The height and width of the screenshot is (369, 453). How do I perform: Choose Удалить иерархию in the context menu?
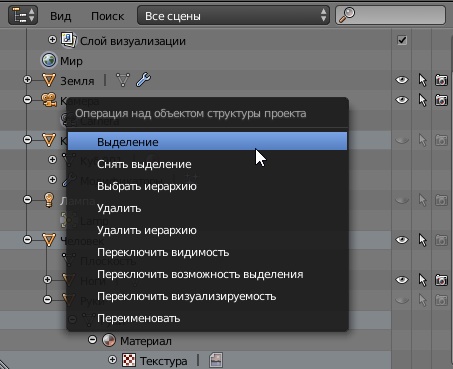pos(207,230)
